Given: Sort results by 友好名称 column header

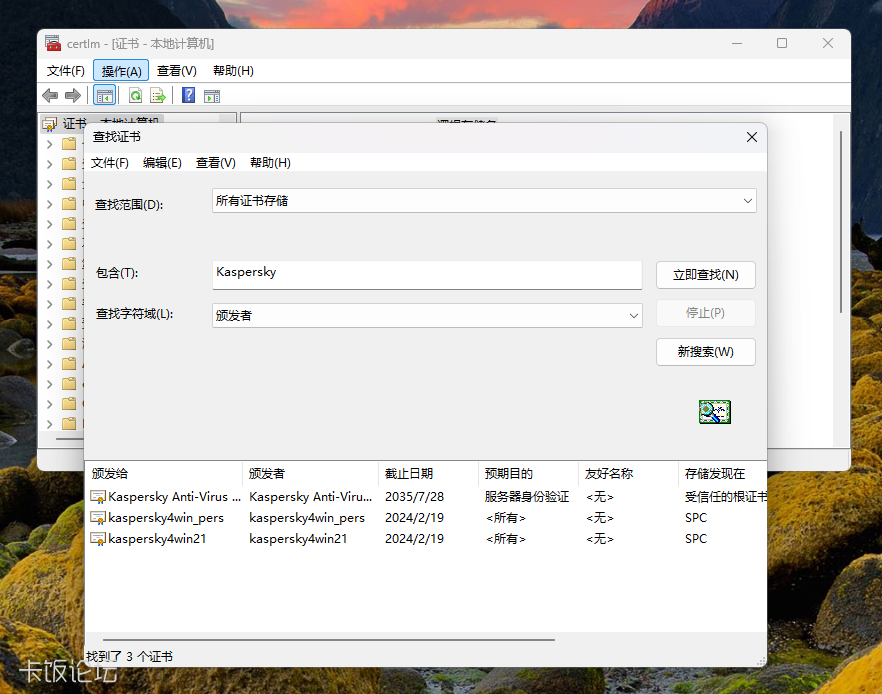Looking at the screenshot, I should (x=629, y=474).
